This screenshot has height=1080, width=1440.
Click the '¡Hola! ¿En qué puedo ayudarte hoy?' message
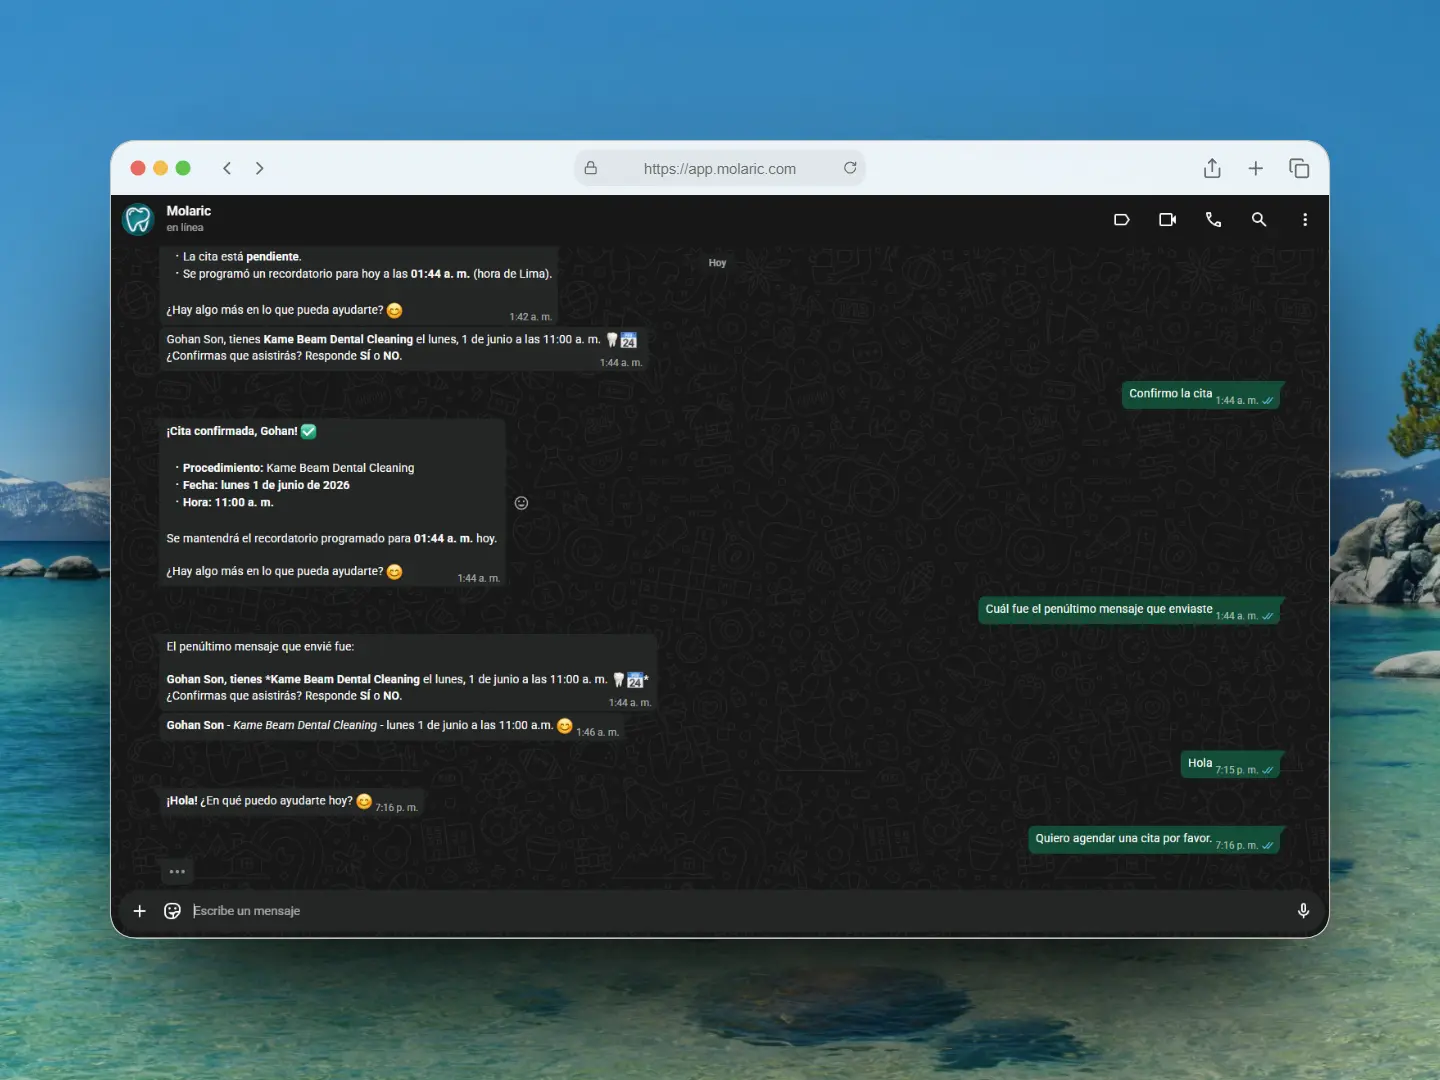292,801
